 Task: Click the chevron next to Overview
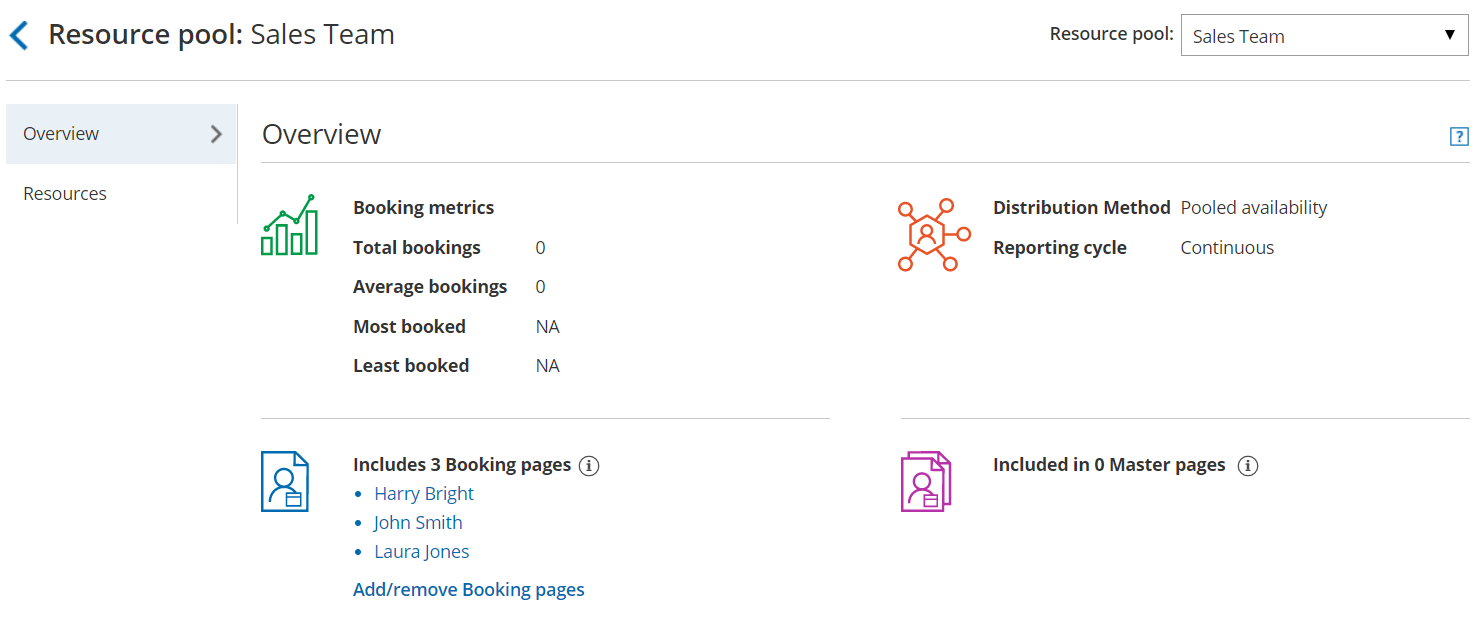click(x=216, y=134)
